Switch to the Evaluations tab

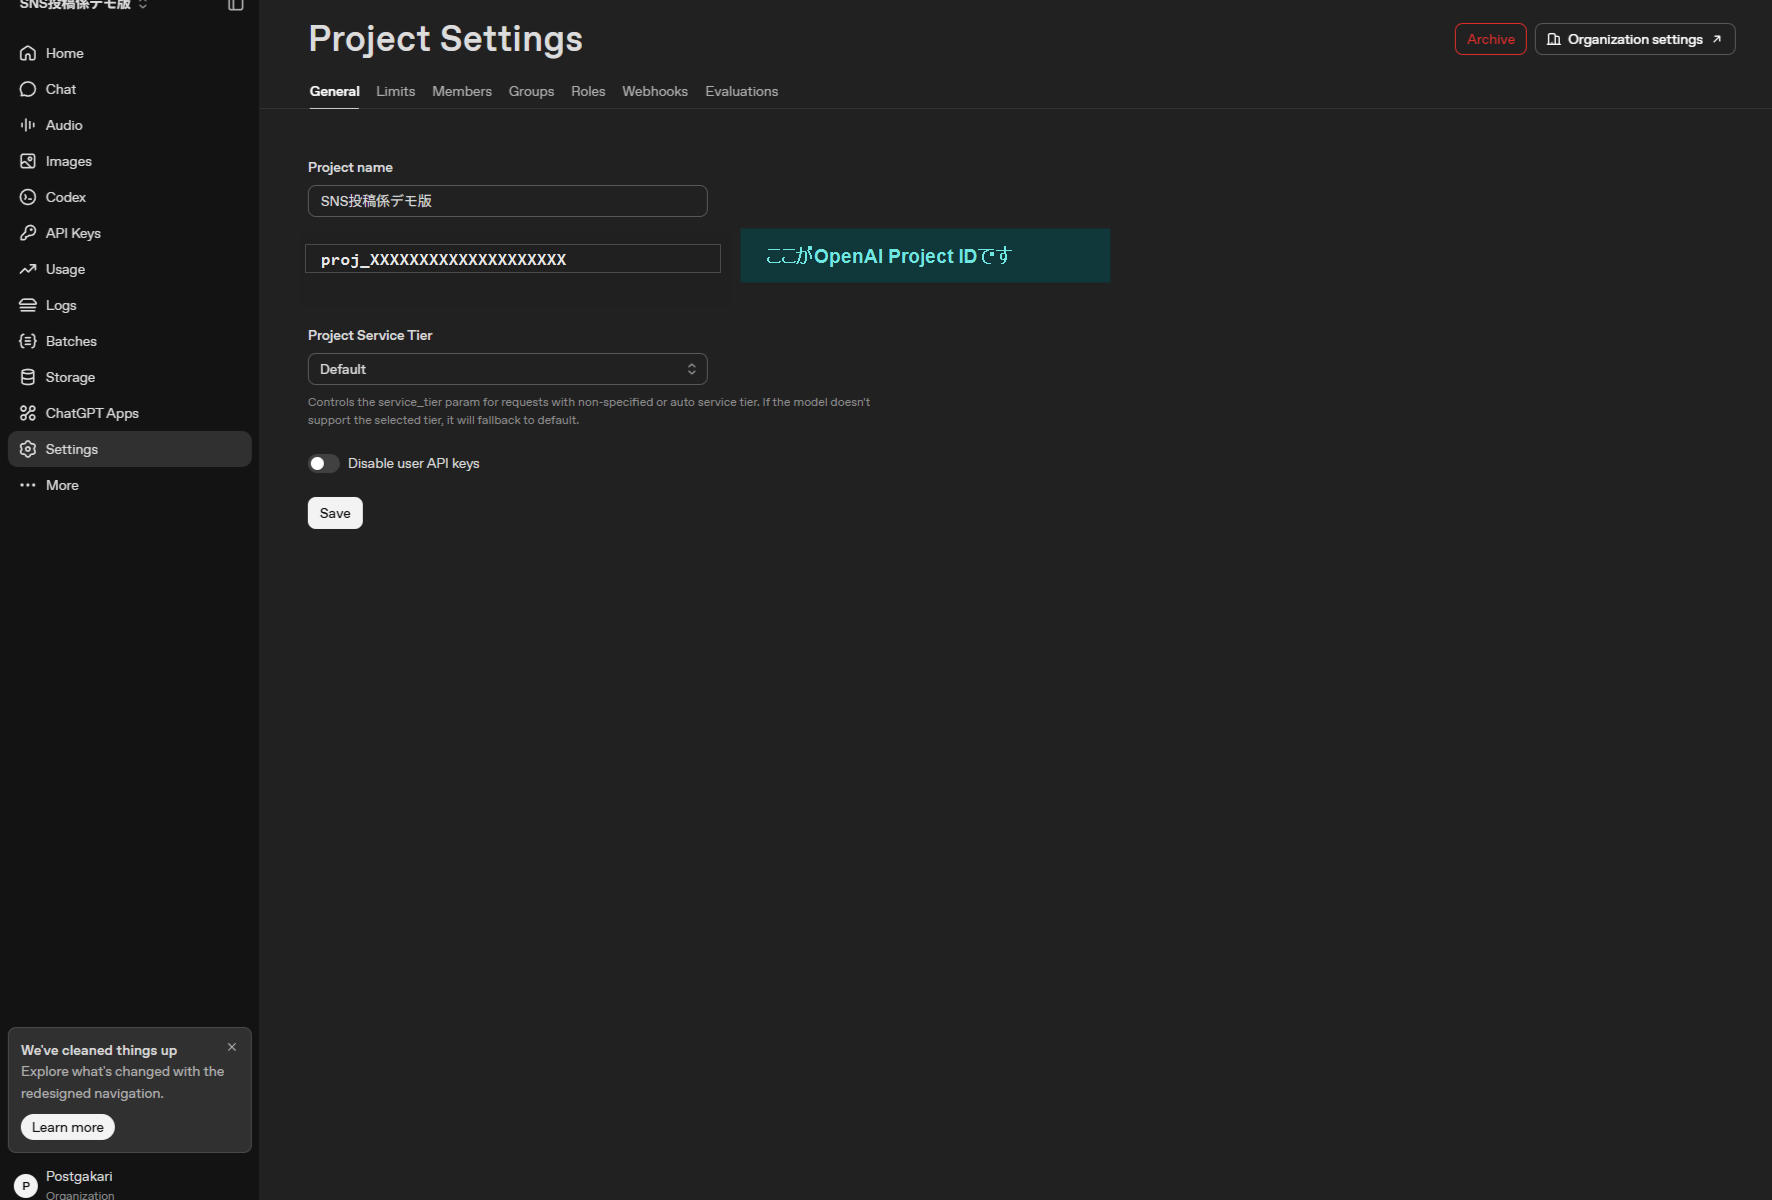point(742,91)
